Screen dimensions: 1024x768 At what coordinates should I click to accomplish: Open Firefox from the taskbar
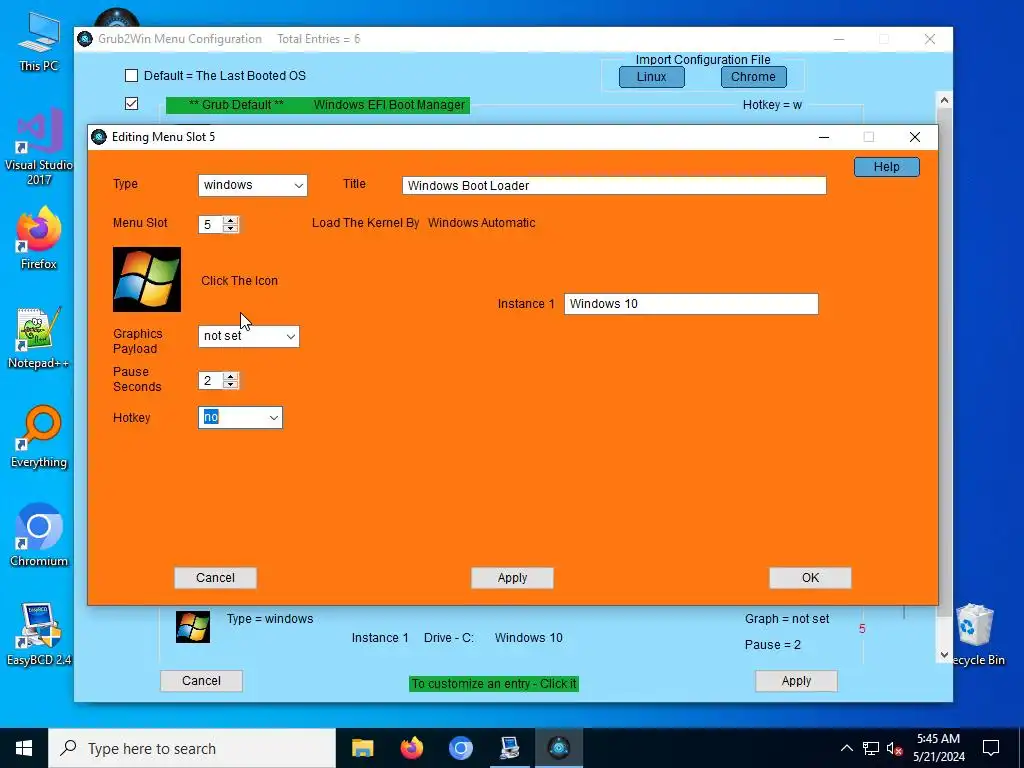(411, 748)
